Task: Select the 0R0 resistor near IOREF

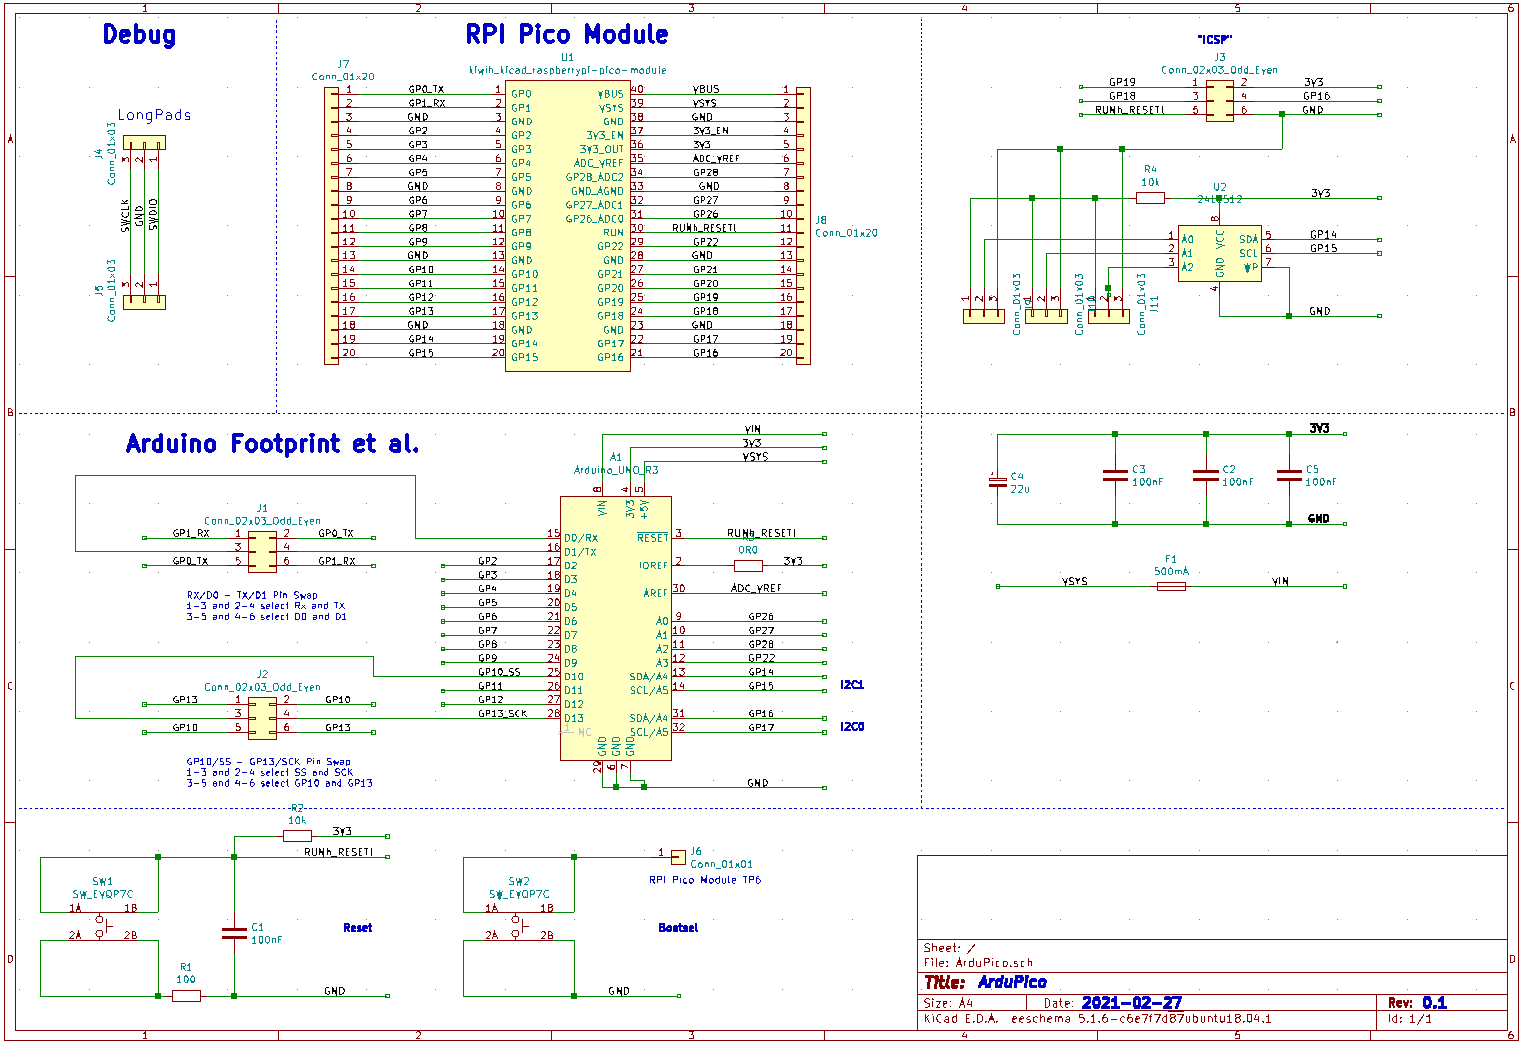Action: point(748,565)
